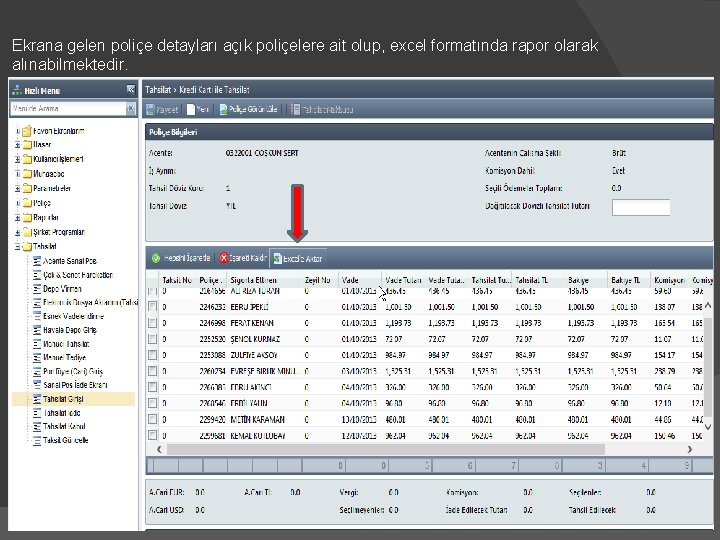Click the green Hepsini İşaretle check icon
The width and height of the screenshot is (720, 540).
coord(156,258)
